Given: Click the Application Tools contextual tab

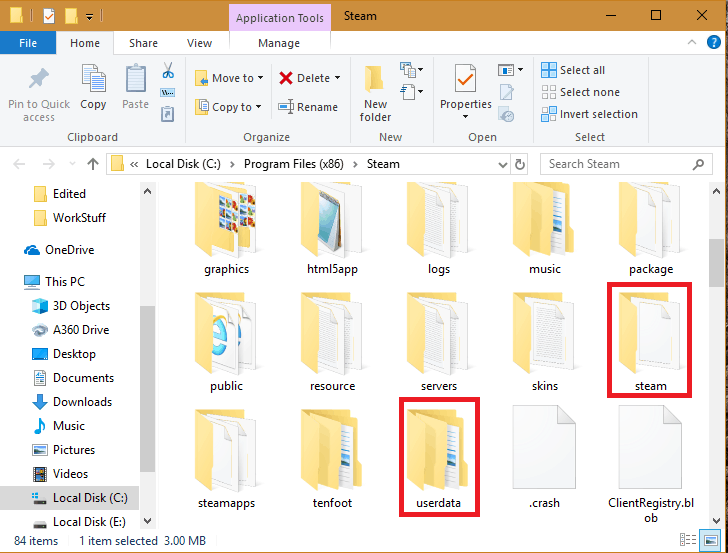Looking at the screenshot, I should (x=280, y=18).
